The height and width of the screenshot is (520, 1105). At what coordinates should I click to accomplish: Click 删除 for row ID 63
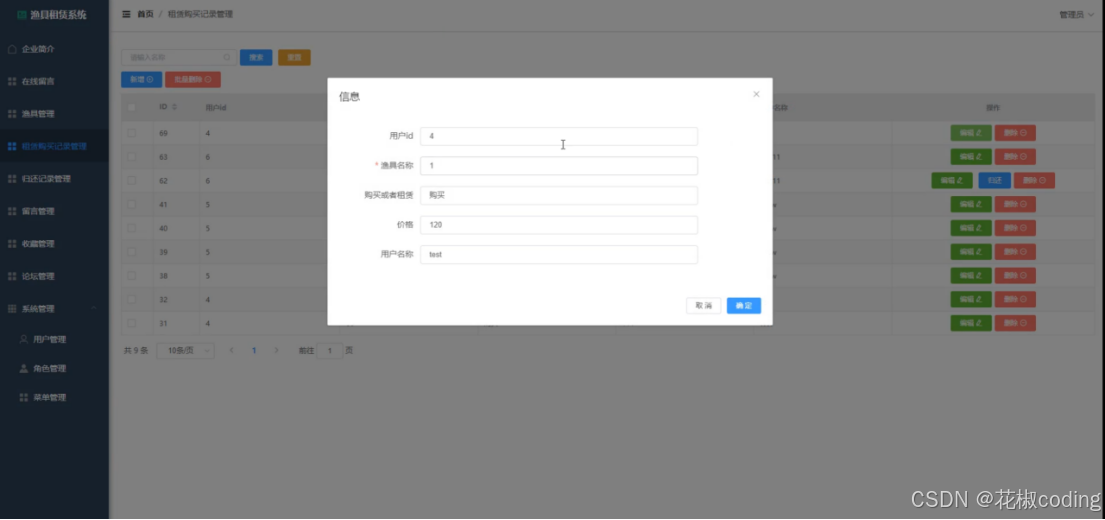[1015, 157]
